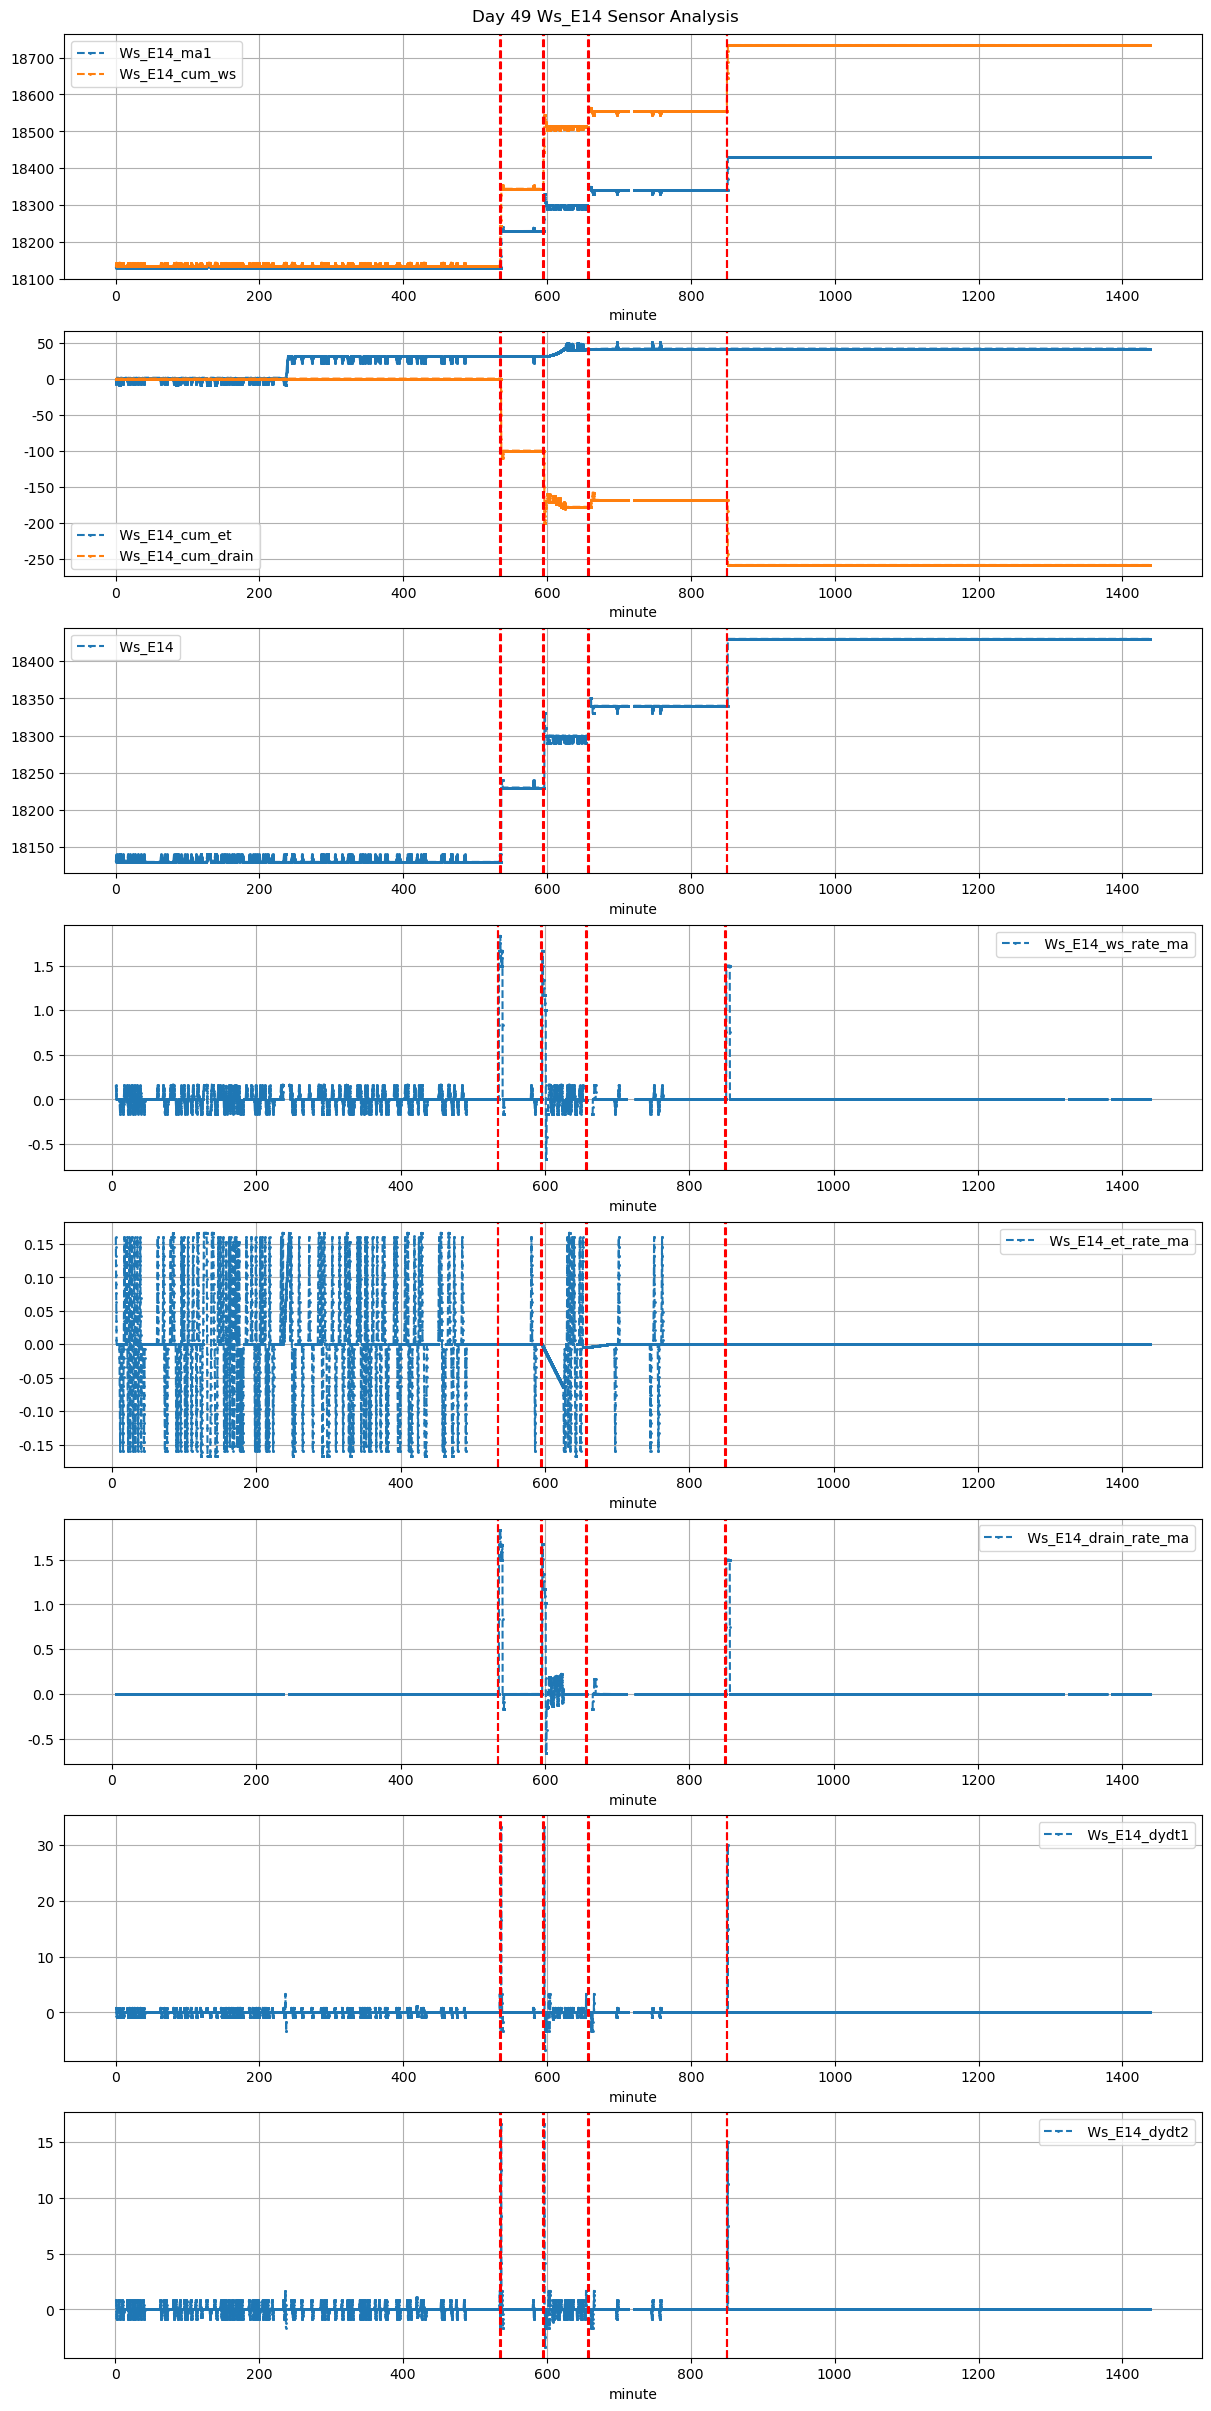Select the Ws_E14_cum_ws legend entry
The height and width of the screenshot is (2411, 1211).
177,74
